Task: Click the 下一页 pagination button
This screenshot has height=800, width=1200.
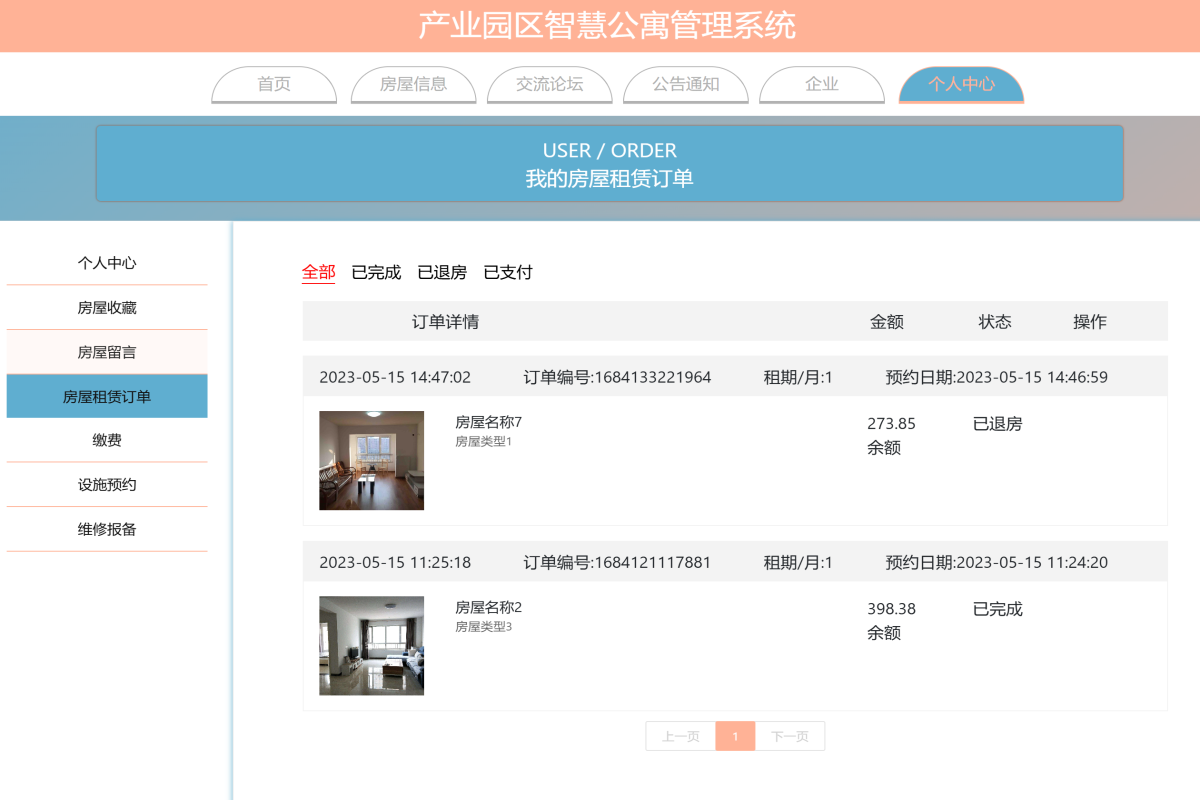Action: (x=790, y=736)
